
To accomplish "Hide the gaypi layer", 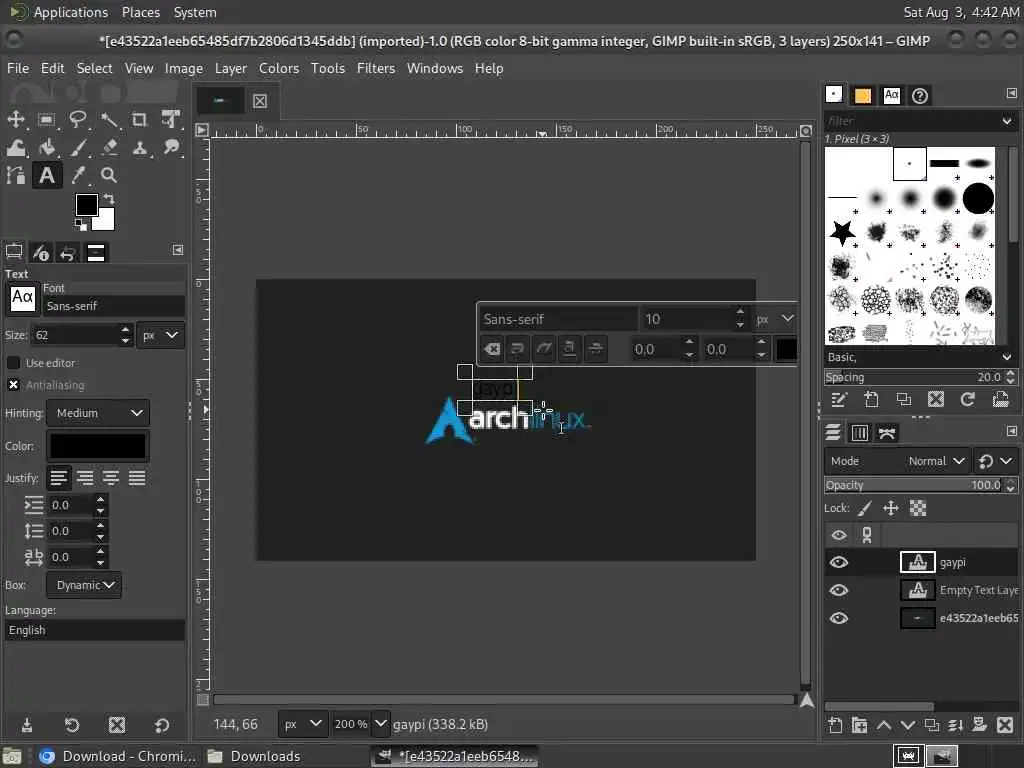I will tap(839, 562).
